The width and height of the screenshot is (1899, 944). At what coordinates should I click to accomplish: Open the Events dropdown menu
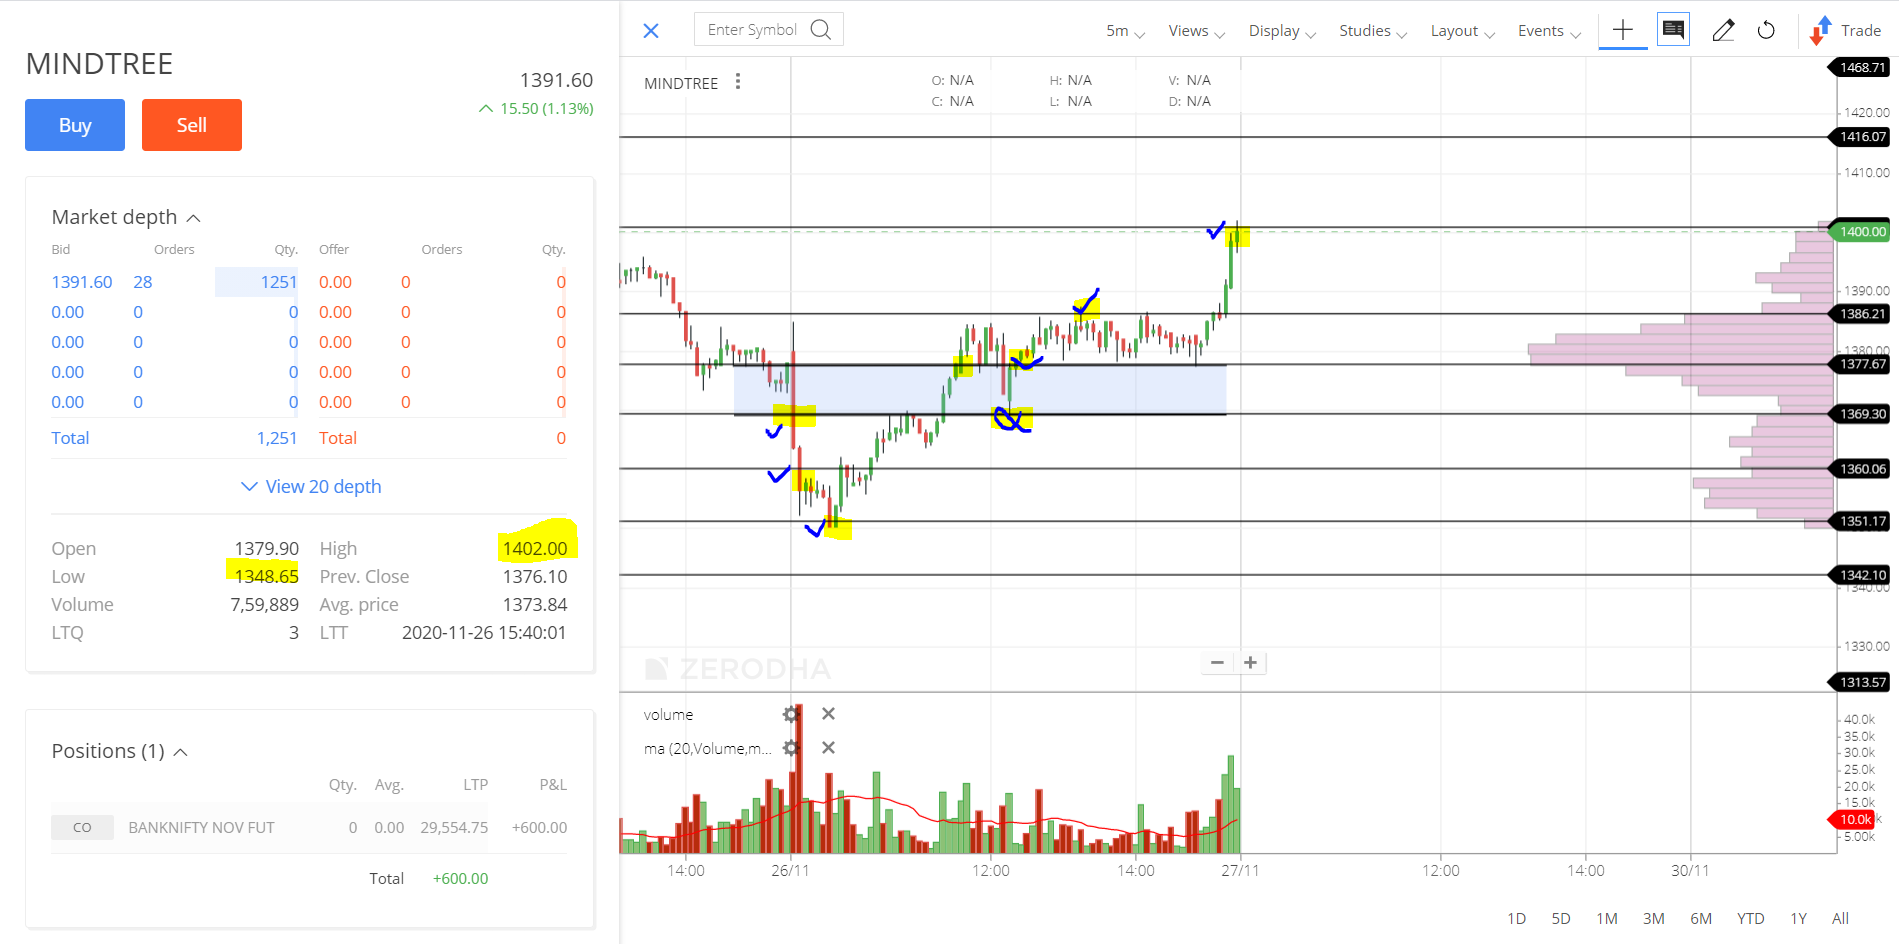[1549, 31]
